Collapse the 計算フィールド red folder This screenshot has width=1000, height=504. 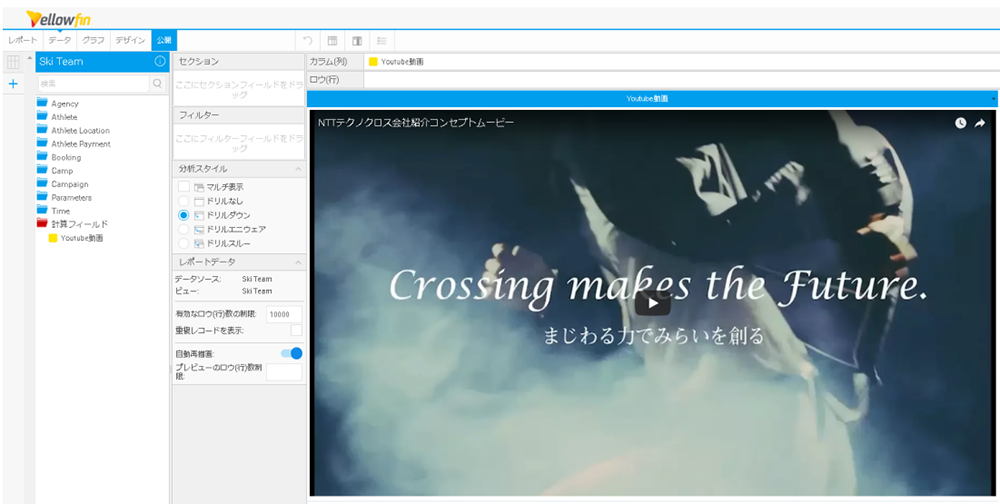42,223
